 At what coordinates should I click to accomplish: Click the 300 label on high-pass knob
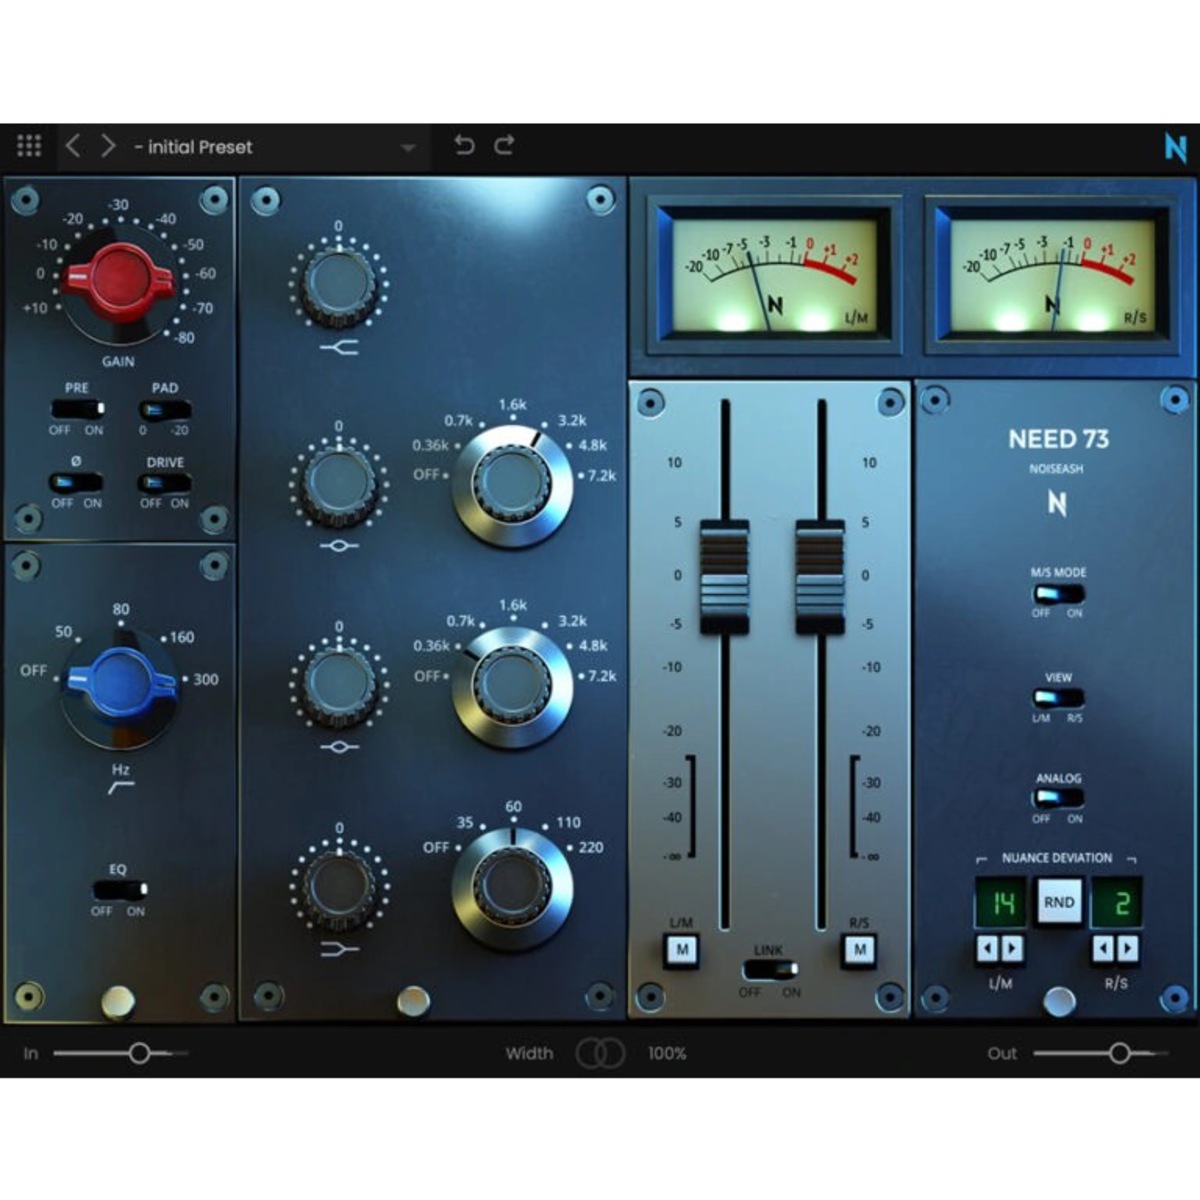tap(205, 679)
